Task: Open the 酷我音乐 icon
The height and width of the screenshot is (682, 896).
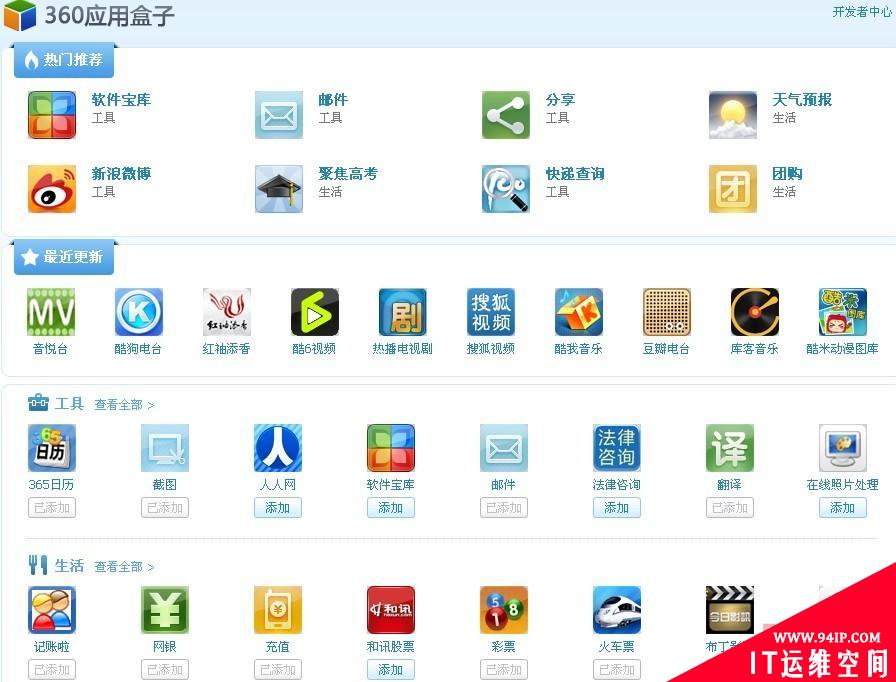Action: 579,312
